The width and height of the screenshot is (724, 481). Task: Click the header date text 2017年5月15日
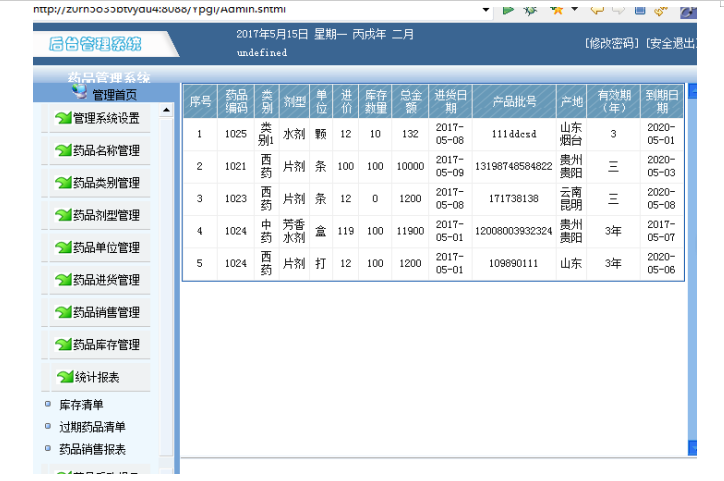(x=272, y=34)
